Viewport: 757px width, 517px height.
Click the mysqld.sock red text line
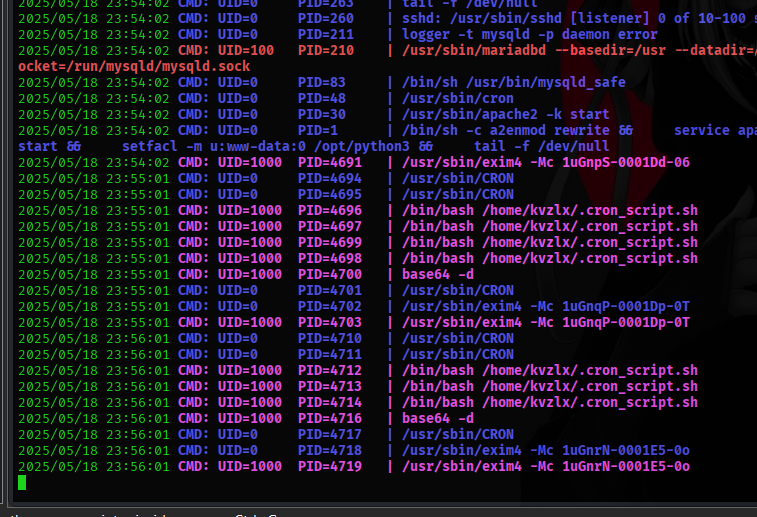134,66
